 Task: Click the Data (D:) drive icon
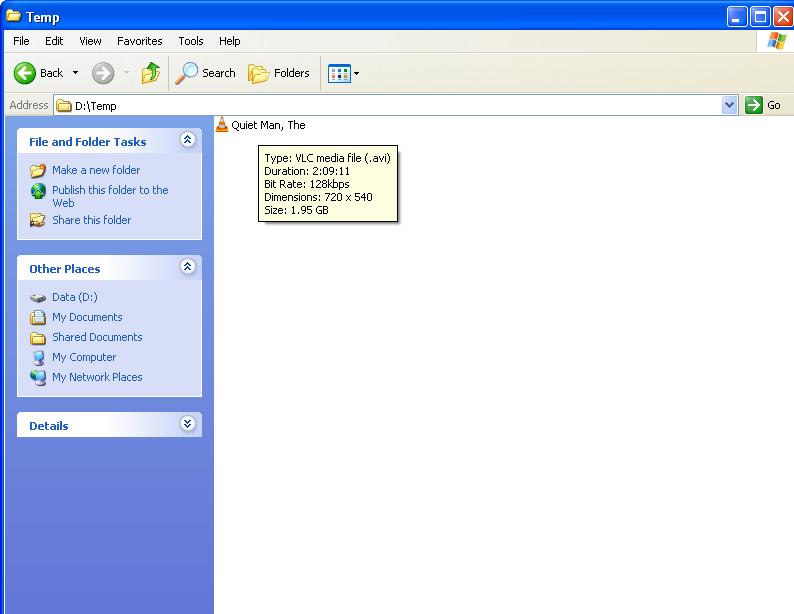pos(38,297)
